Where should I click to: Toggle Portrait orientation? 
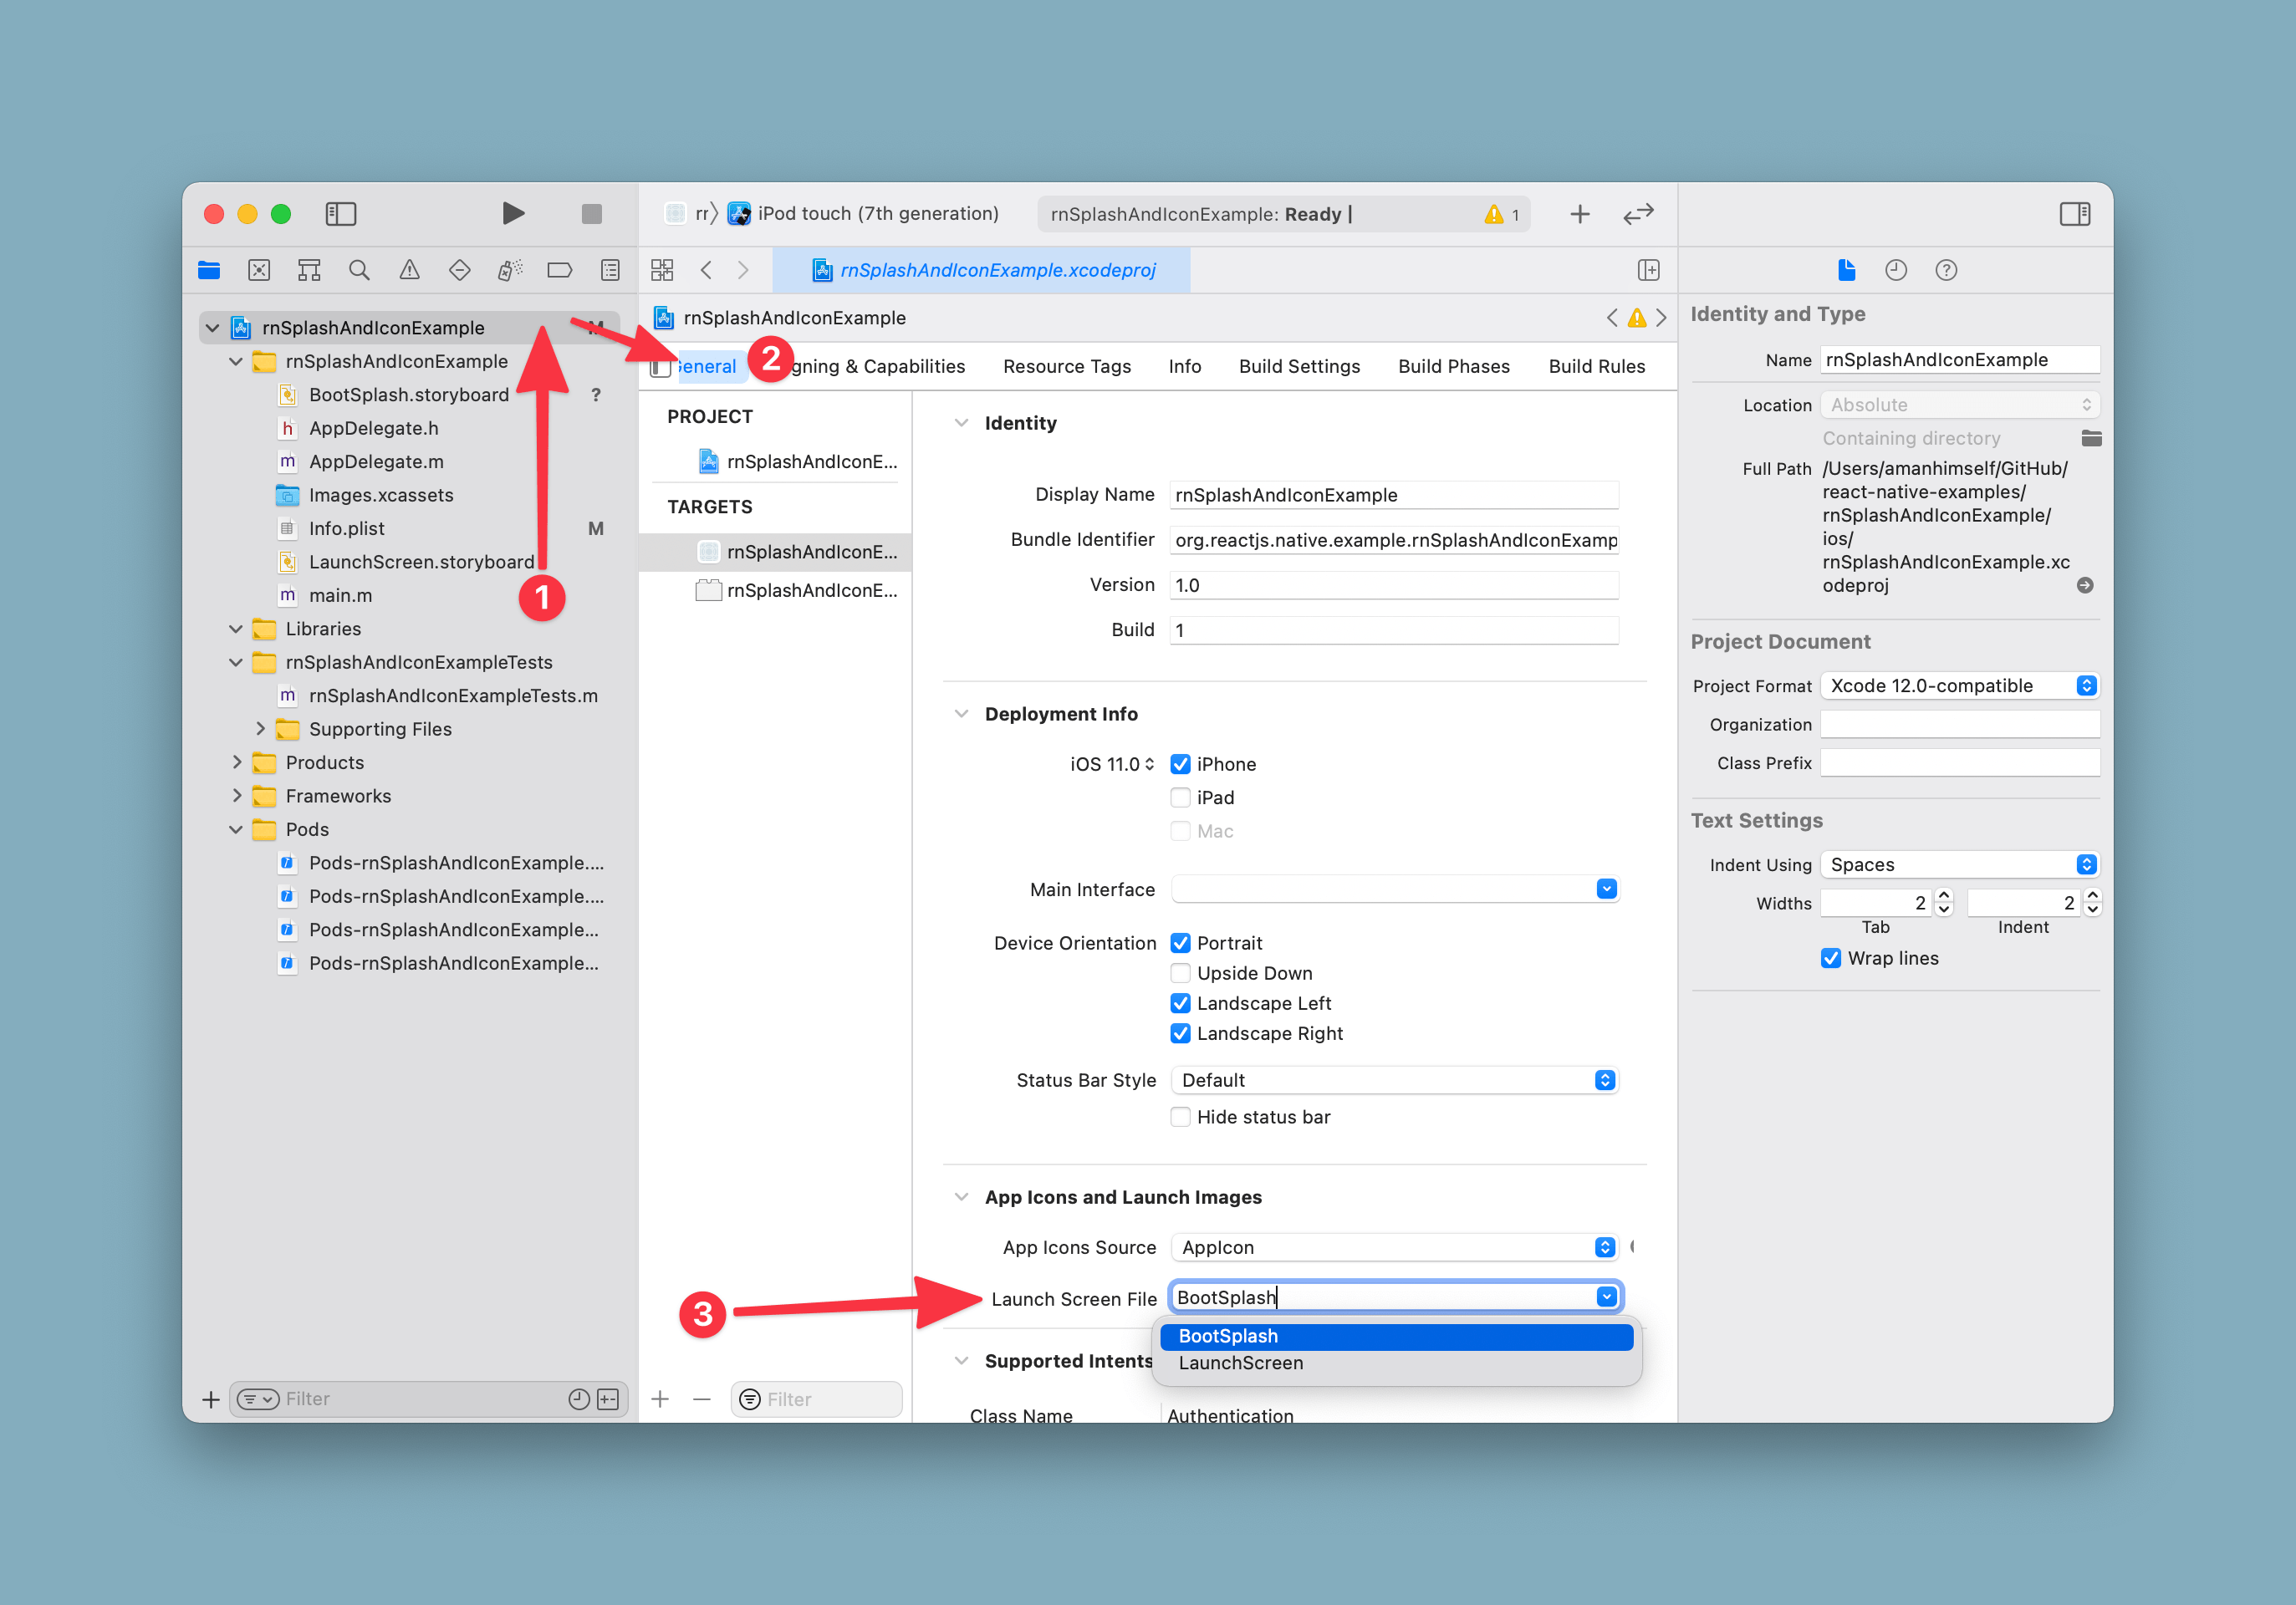coord(1180,943)
